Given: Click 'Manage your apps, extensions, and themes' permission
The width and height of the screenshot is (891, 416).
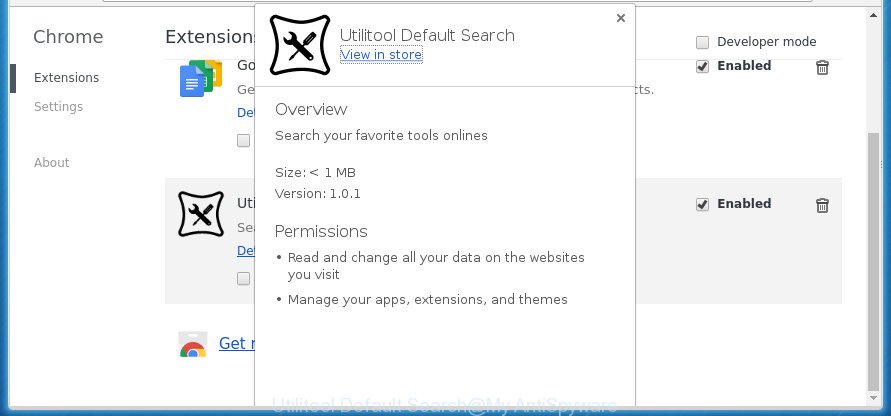Looking at the screenshot, I should 427,299.
